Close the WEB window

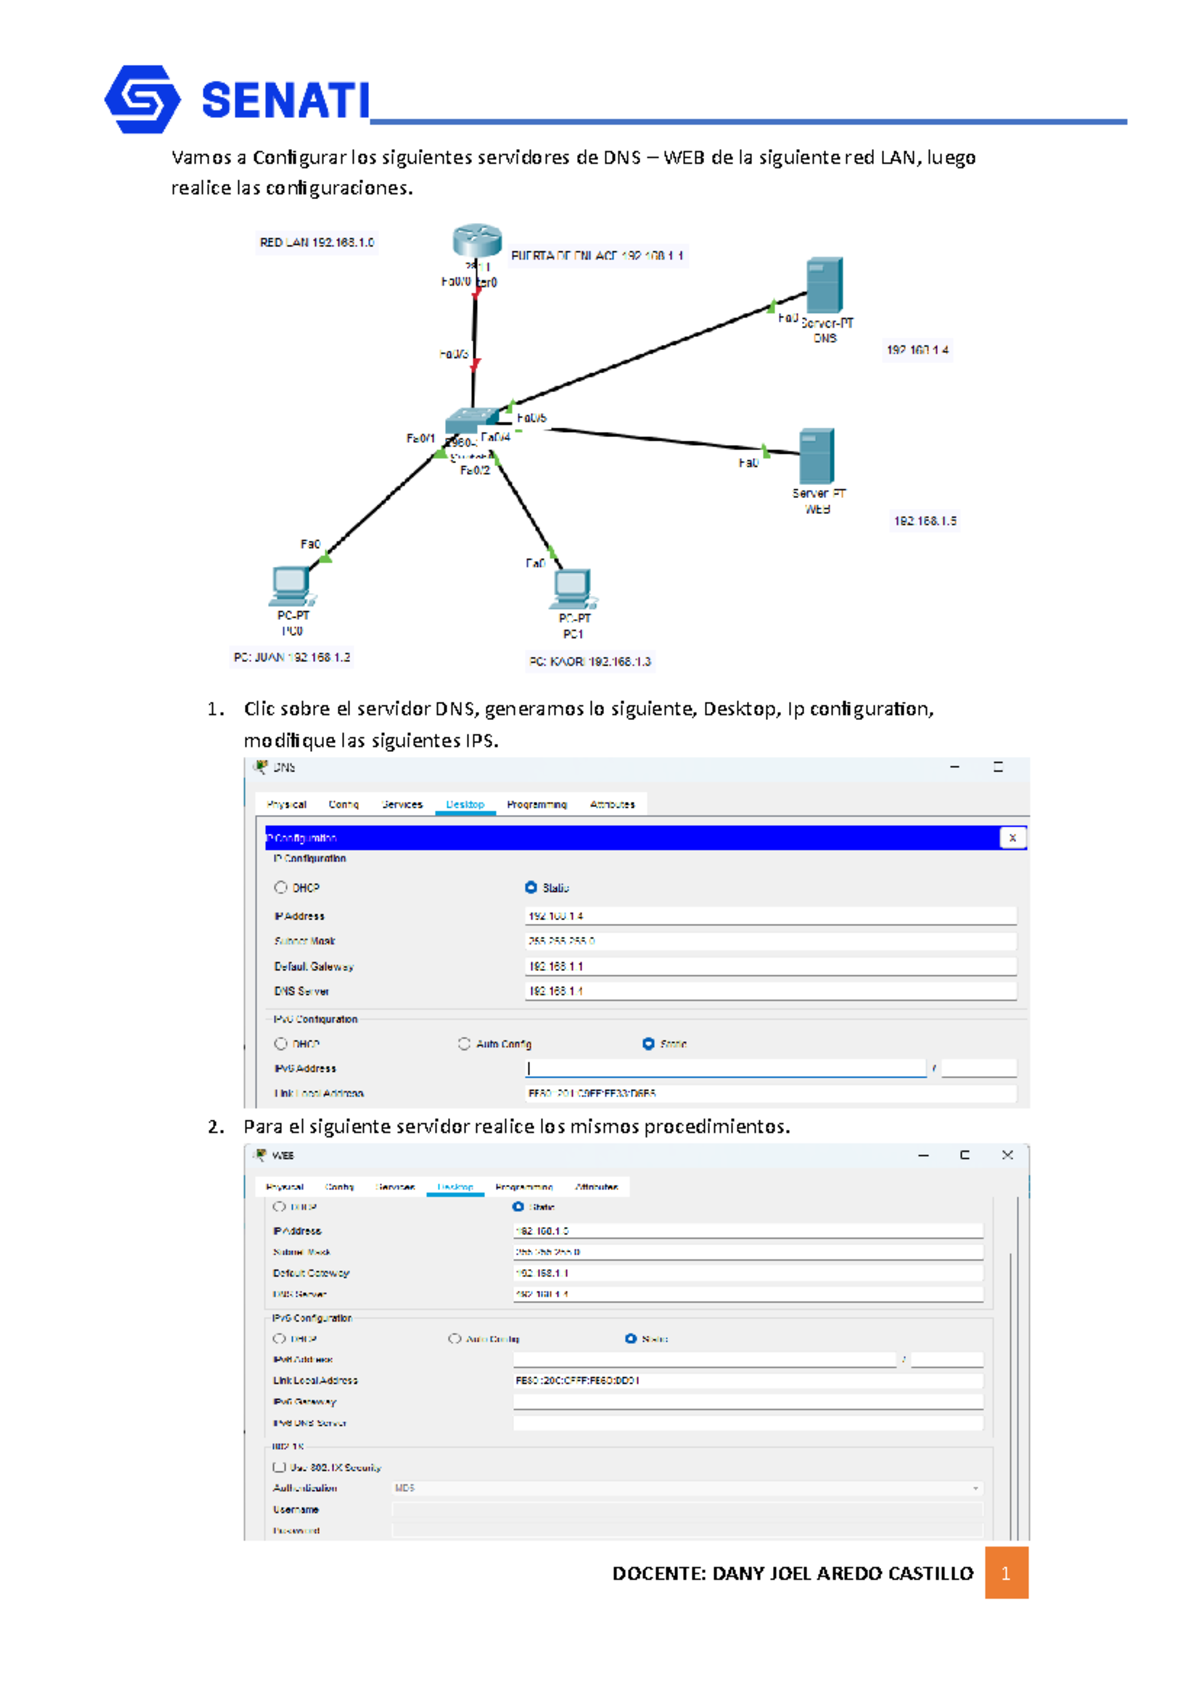1007,1155
